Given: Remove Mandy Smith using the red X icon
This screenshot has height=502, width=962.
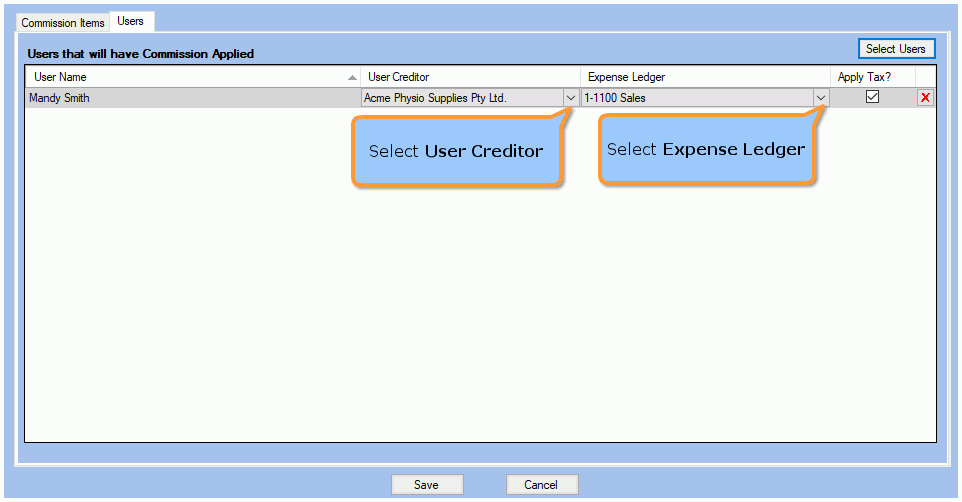Looking at the screenshot, I should point(925,98).
